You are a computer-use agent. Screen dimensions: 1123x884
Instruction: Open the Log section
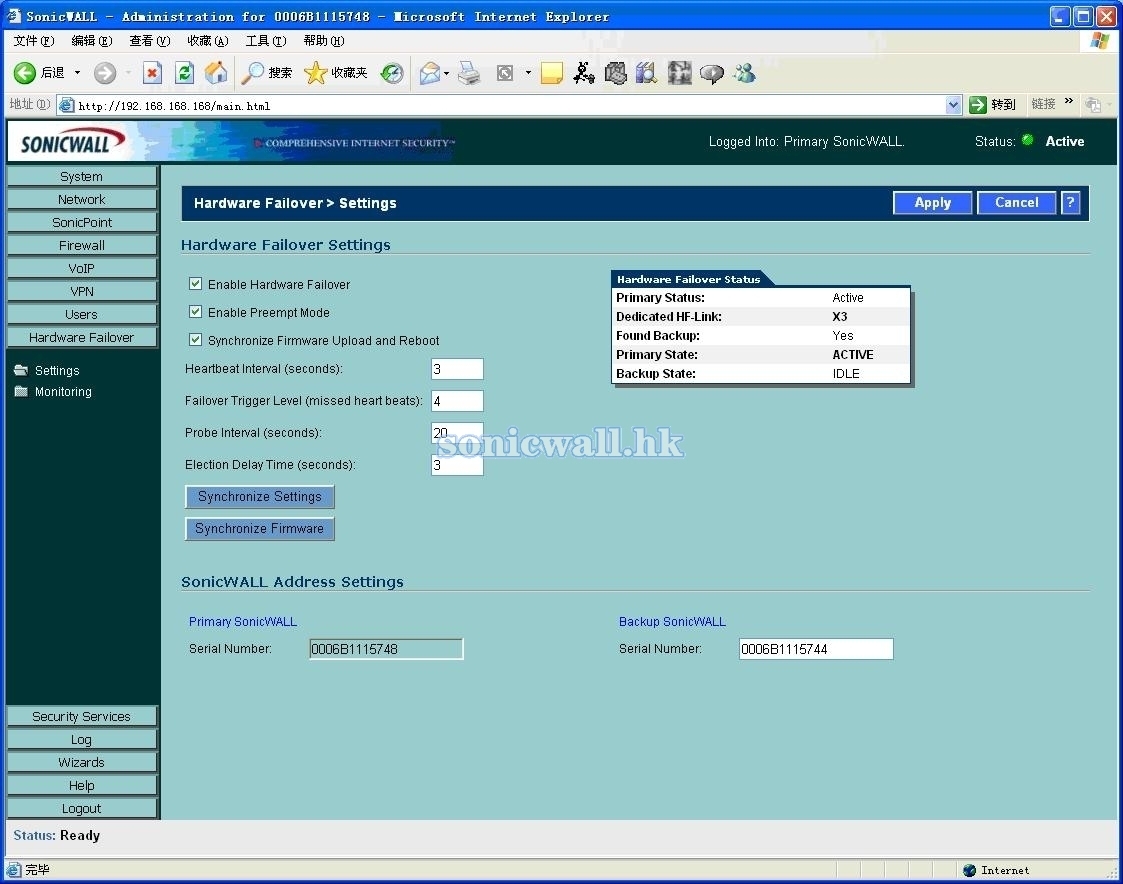[82, 739]
